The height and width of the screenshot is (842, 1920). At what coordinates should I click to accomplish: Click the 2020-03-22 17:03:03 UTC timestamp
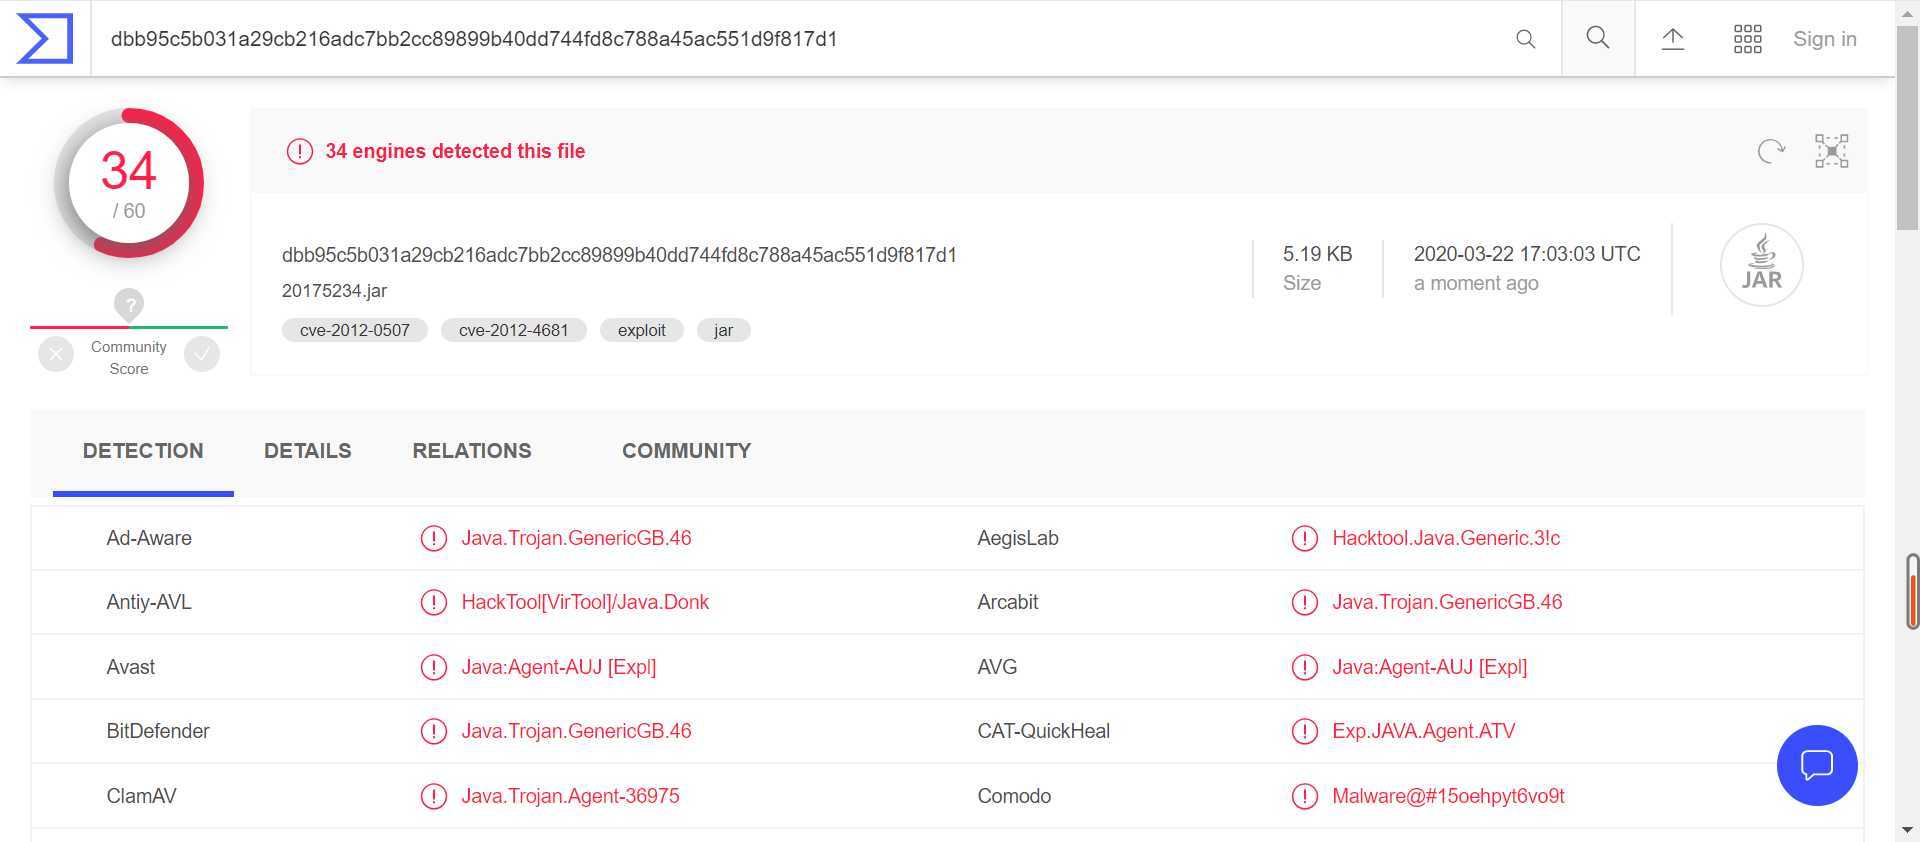point(1527,254)
